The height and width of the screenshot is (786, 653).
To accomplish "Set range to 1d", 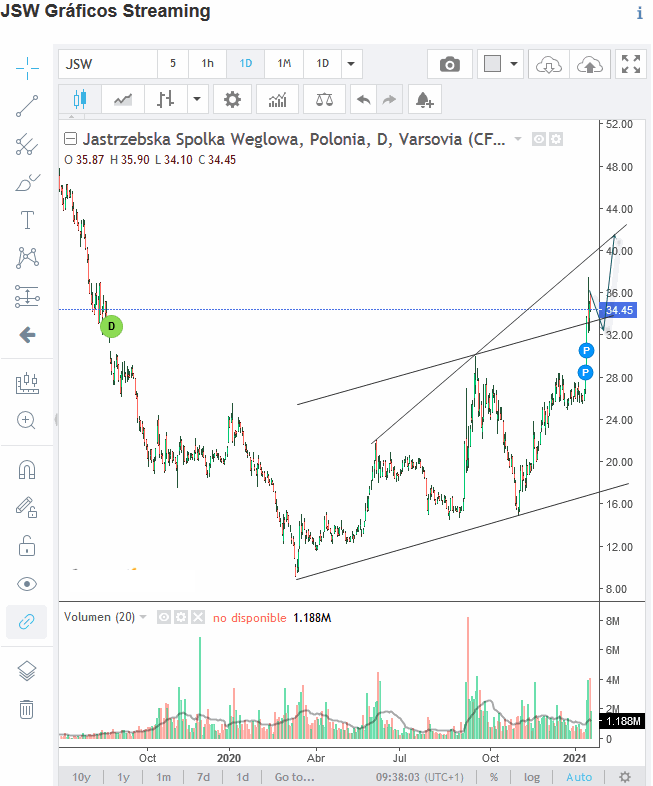I will [243, 777].
